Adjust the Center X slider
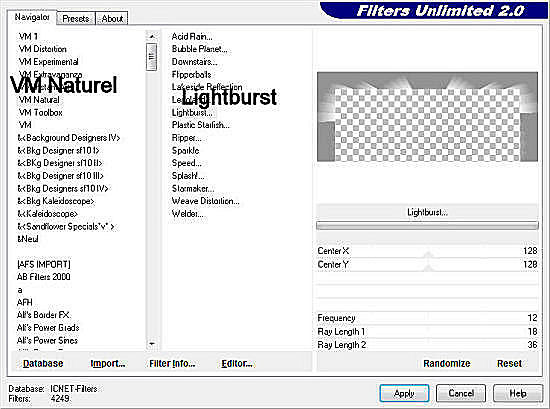 tap(427, 251)
